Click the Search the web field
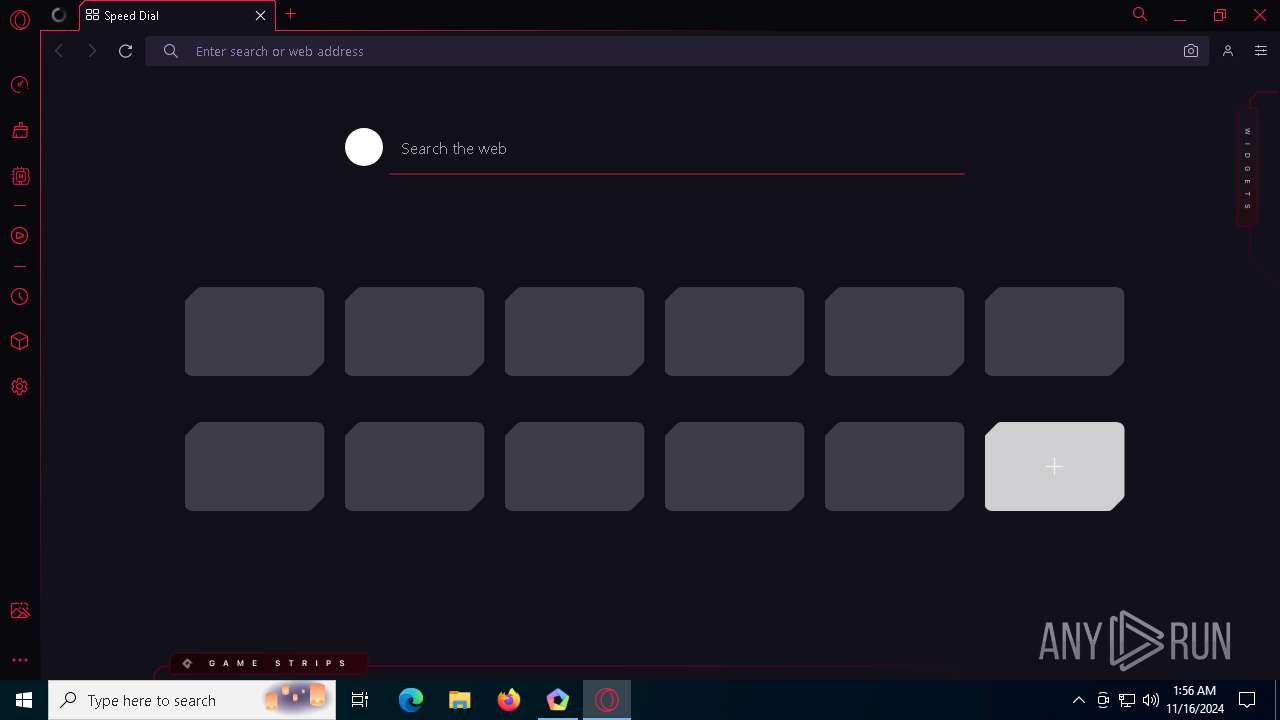The width and height of the screenshot is (1280, 720). click(677, 149)
